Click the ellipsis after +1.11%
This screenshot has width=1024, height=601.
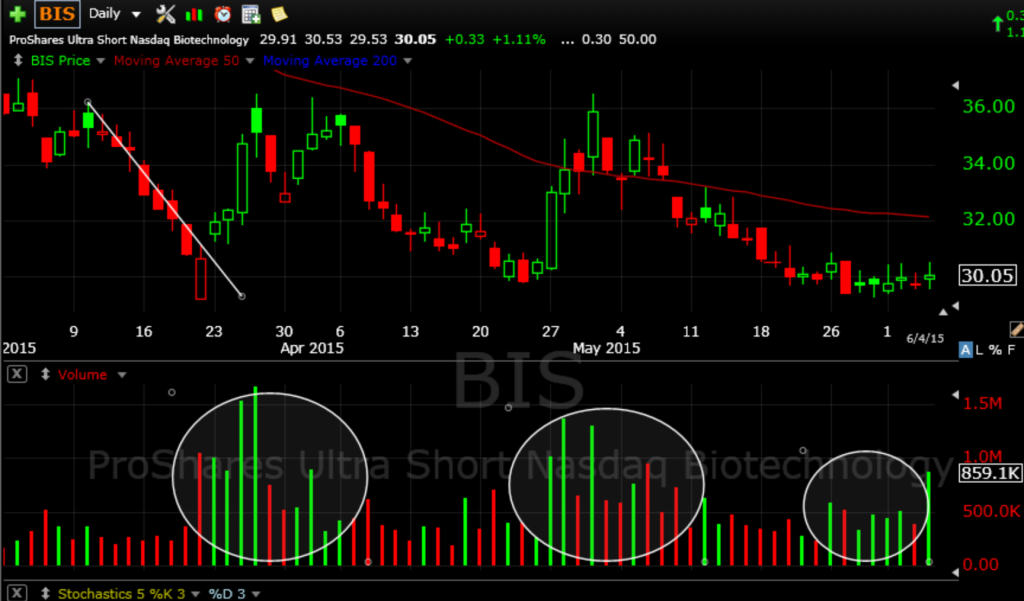click(567, 41)
